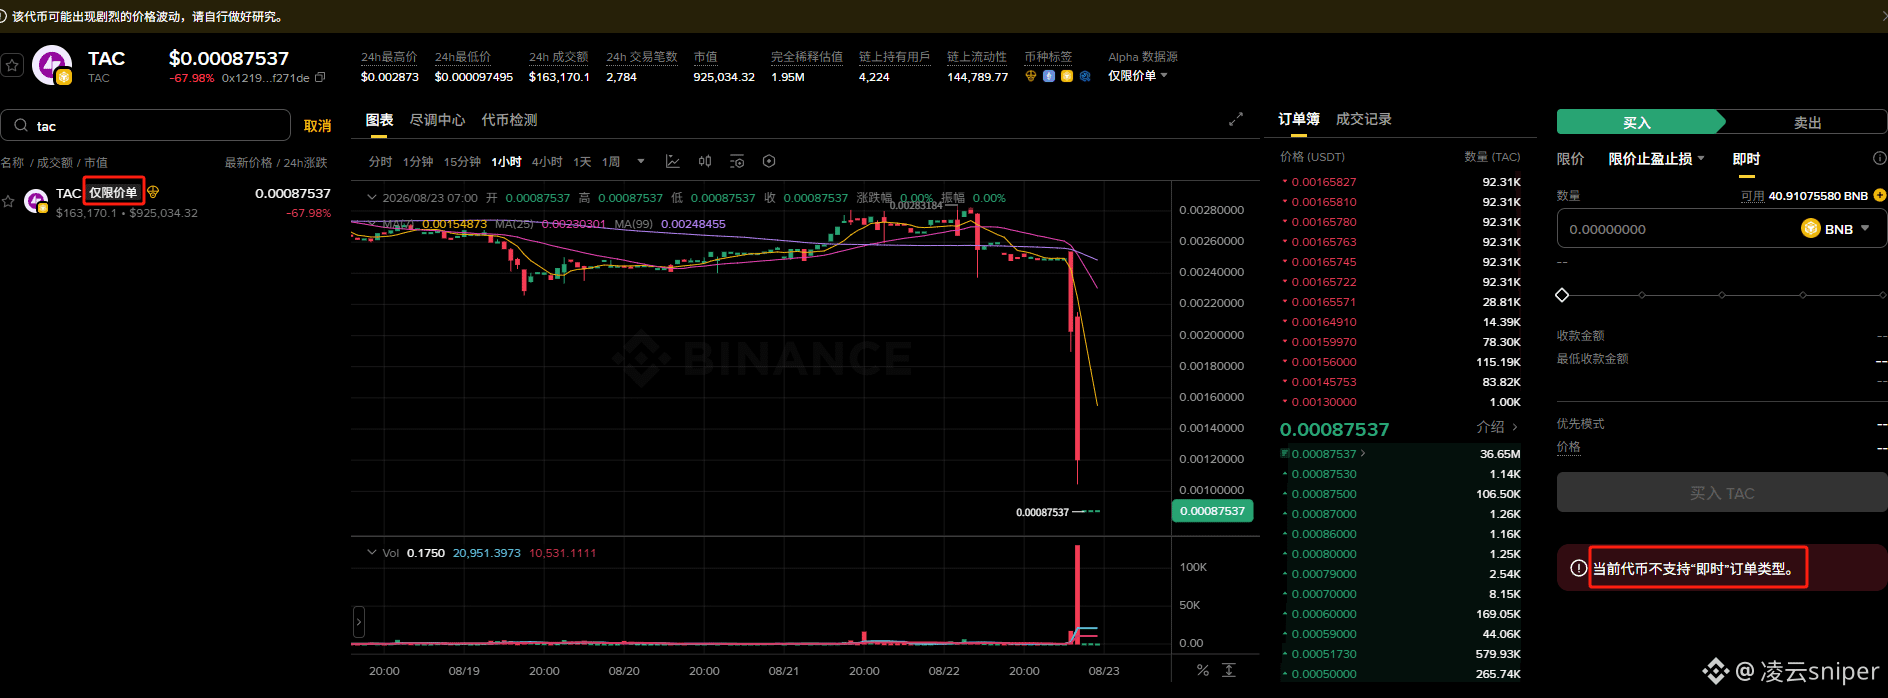Collapse the OHLC info line chevron
The width and height of the screenshot is (1888, 698).
372,198
